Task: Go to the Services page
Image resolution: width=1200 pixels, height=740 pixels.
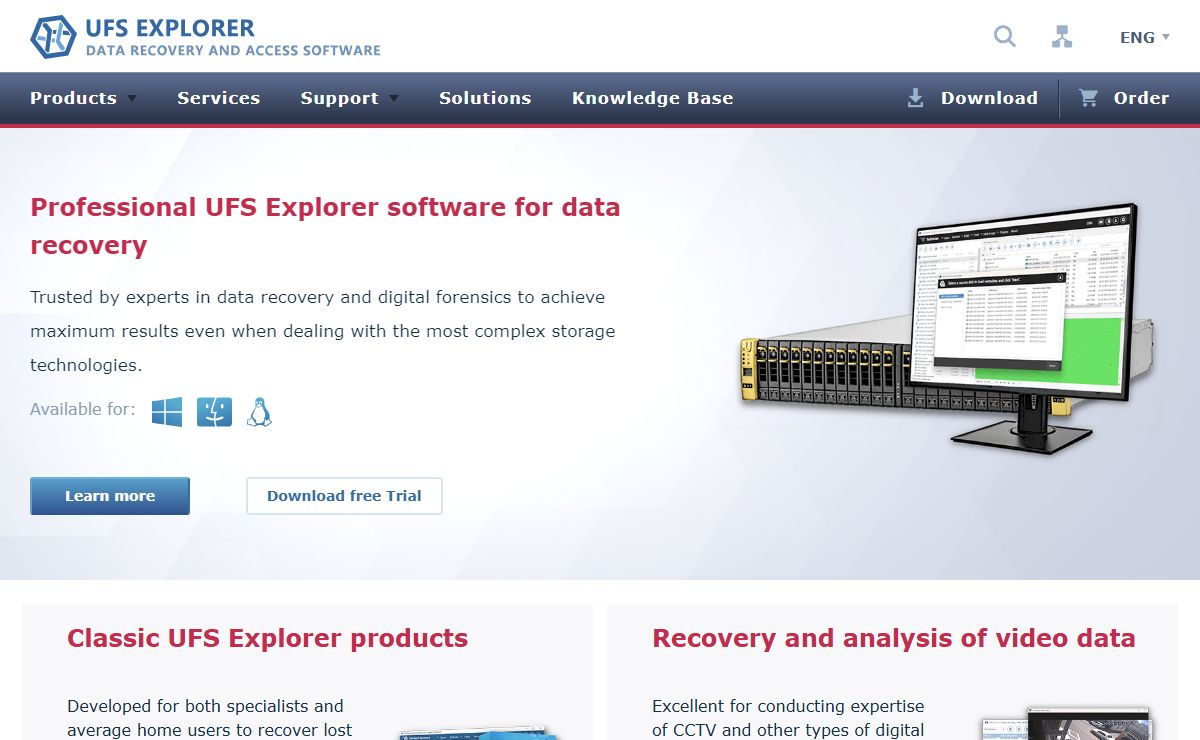Action: [218, 98]
